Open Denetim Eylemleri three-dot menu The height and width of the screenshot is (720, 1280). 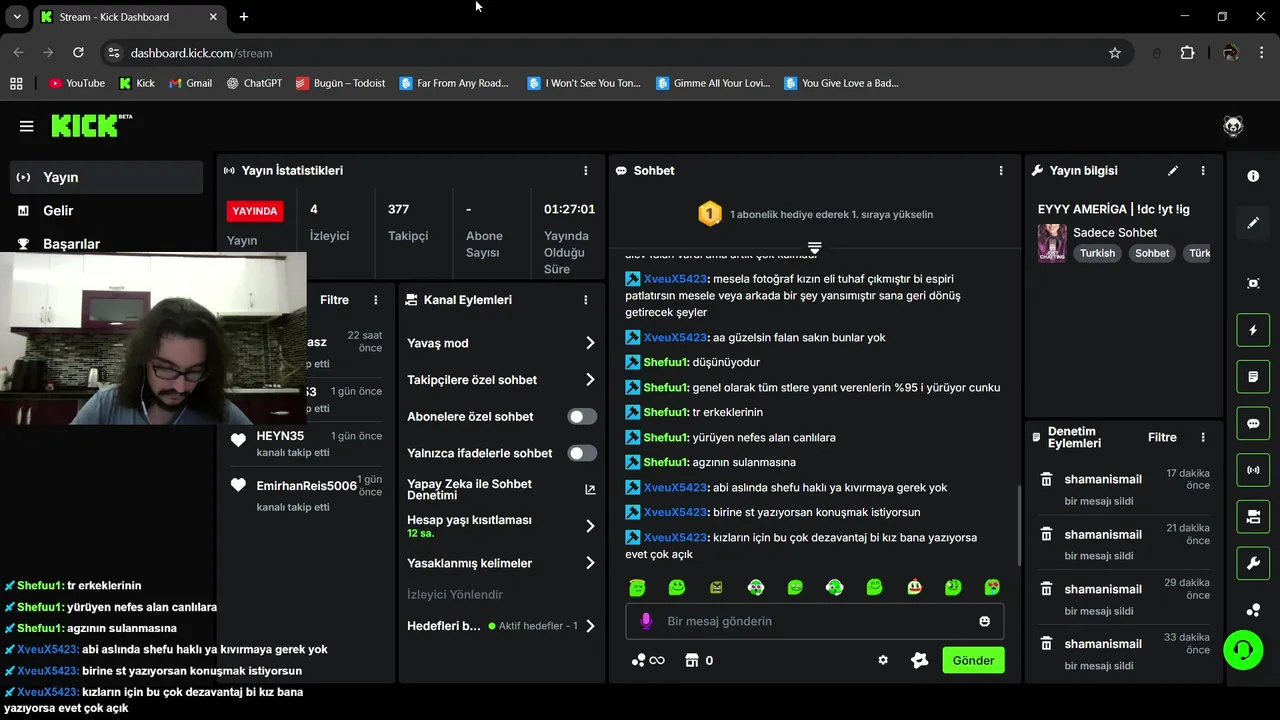(x=1203, y=437)
